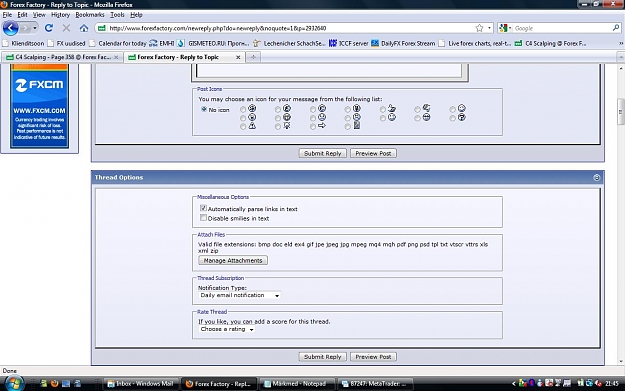Switch to Inbox - Windows Mail taskbar button

click(140, 384)
